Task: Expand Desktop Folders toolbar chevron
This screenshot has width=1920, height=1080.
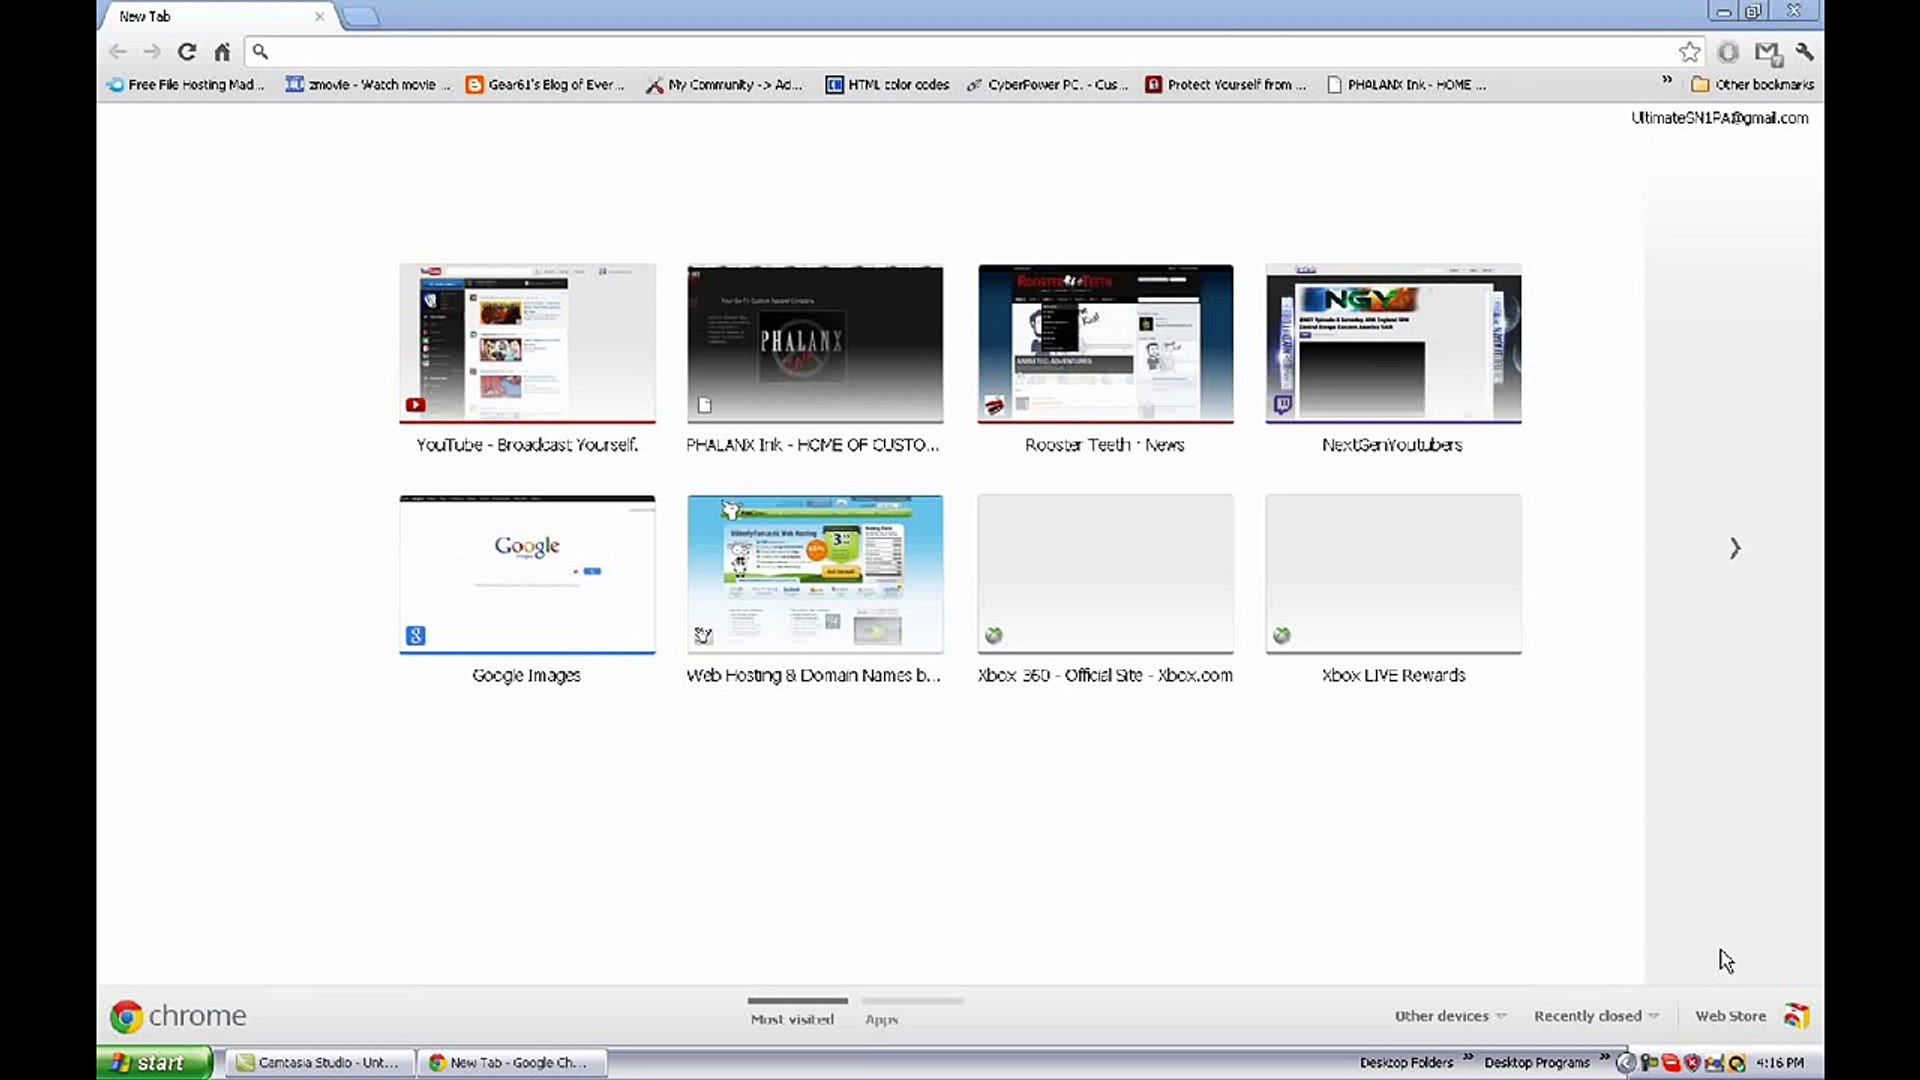Action: [1468, 1057]
